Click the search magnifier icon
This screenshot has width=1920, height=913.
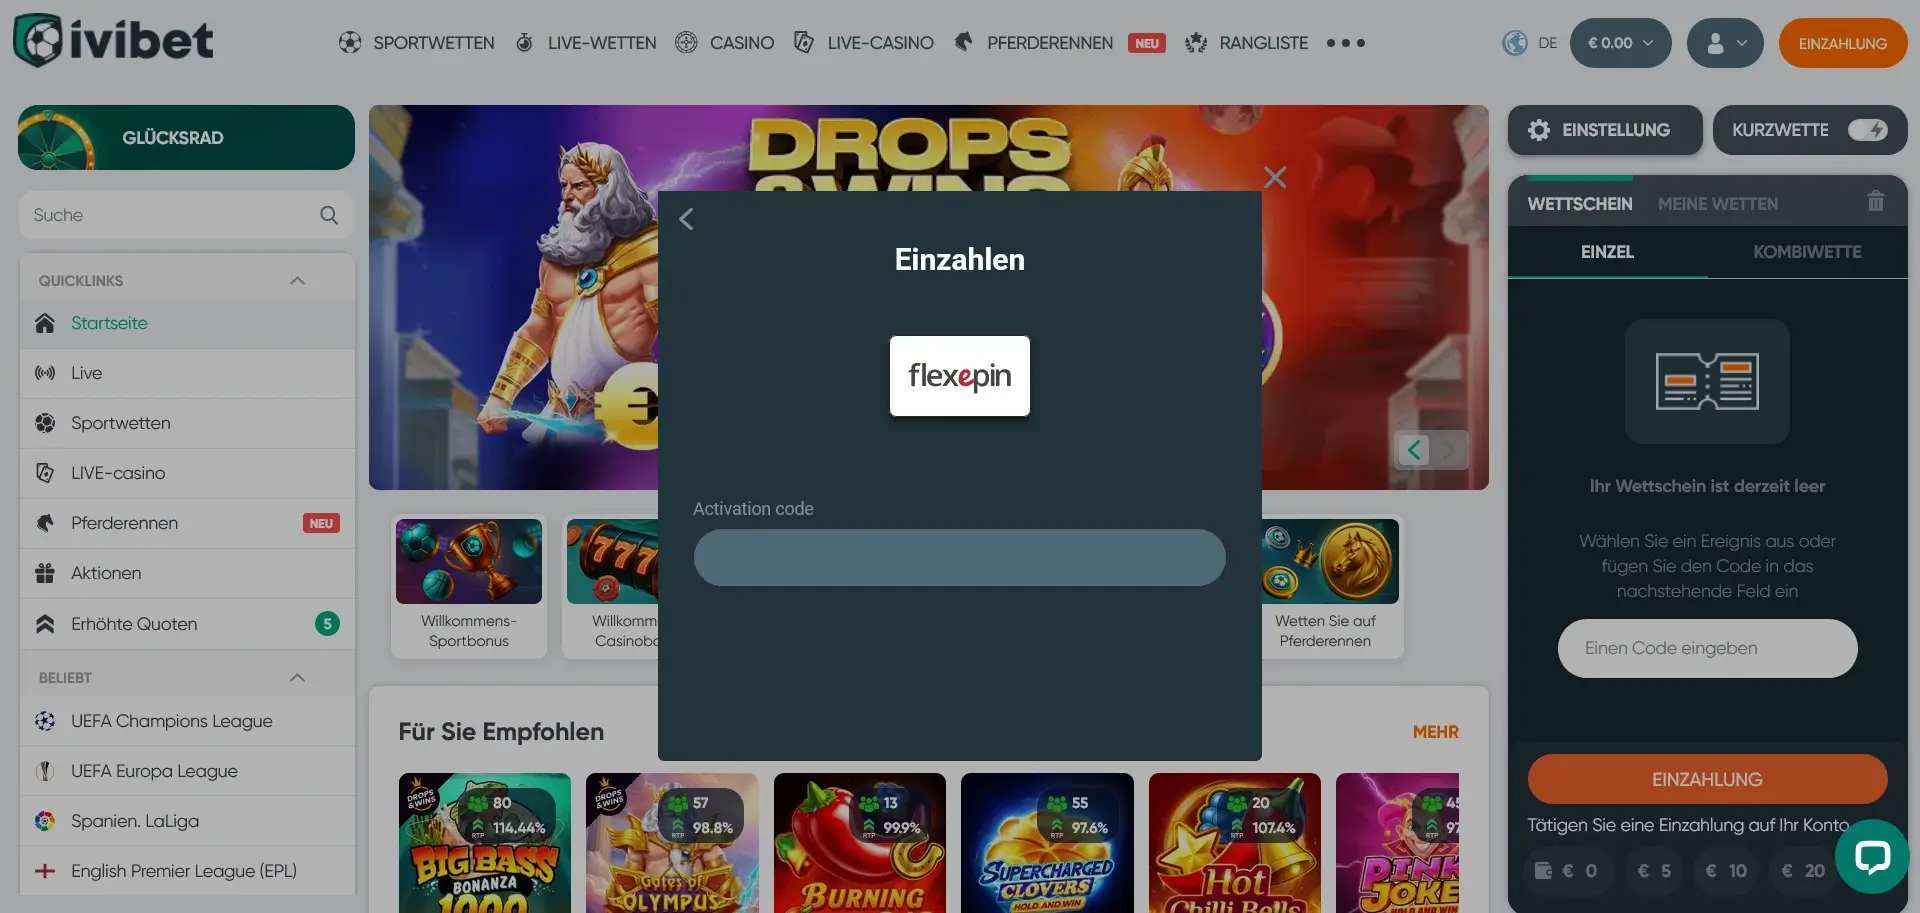click(x=329, y=215)
